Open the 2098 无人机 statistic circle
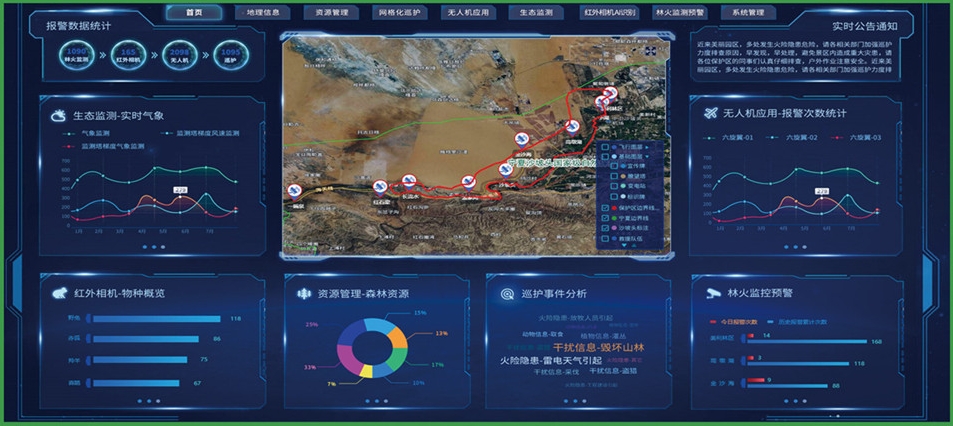Image resolution: width=953 pixels, height=426 pixels. coord(179,55)
